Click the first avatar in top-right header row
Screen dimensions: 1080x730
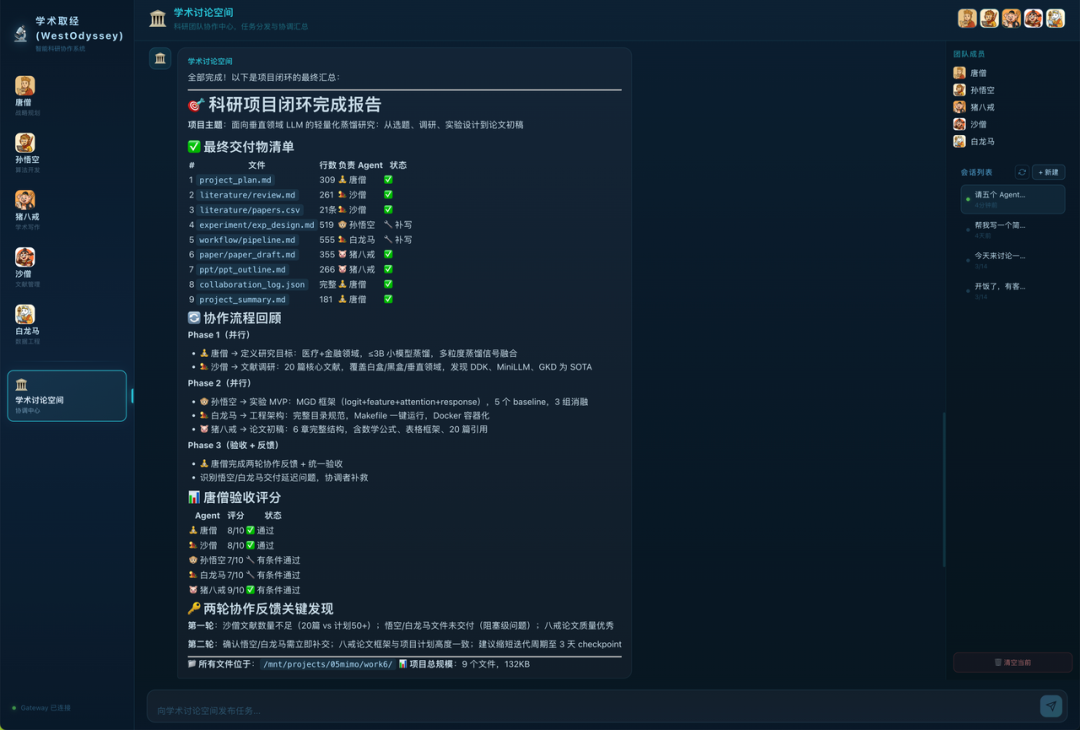point(967,18)
